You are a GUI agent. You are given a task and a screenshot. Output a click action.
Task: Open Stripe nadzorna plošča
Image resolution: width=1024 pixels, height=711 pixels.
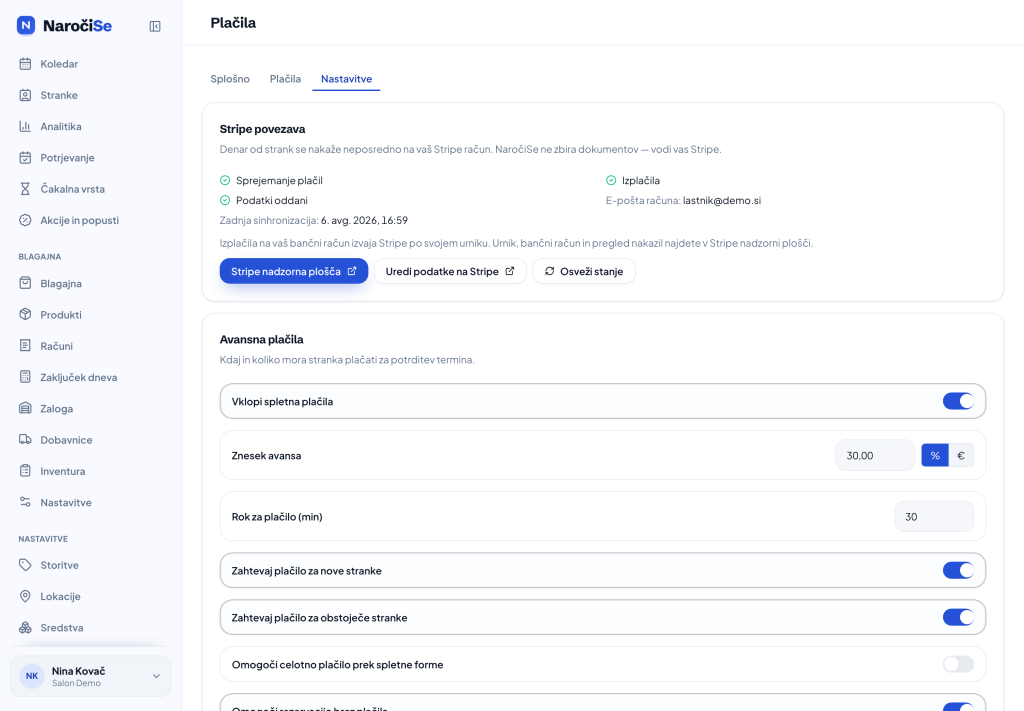(x=294, y=271)
